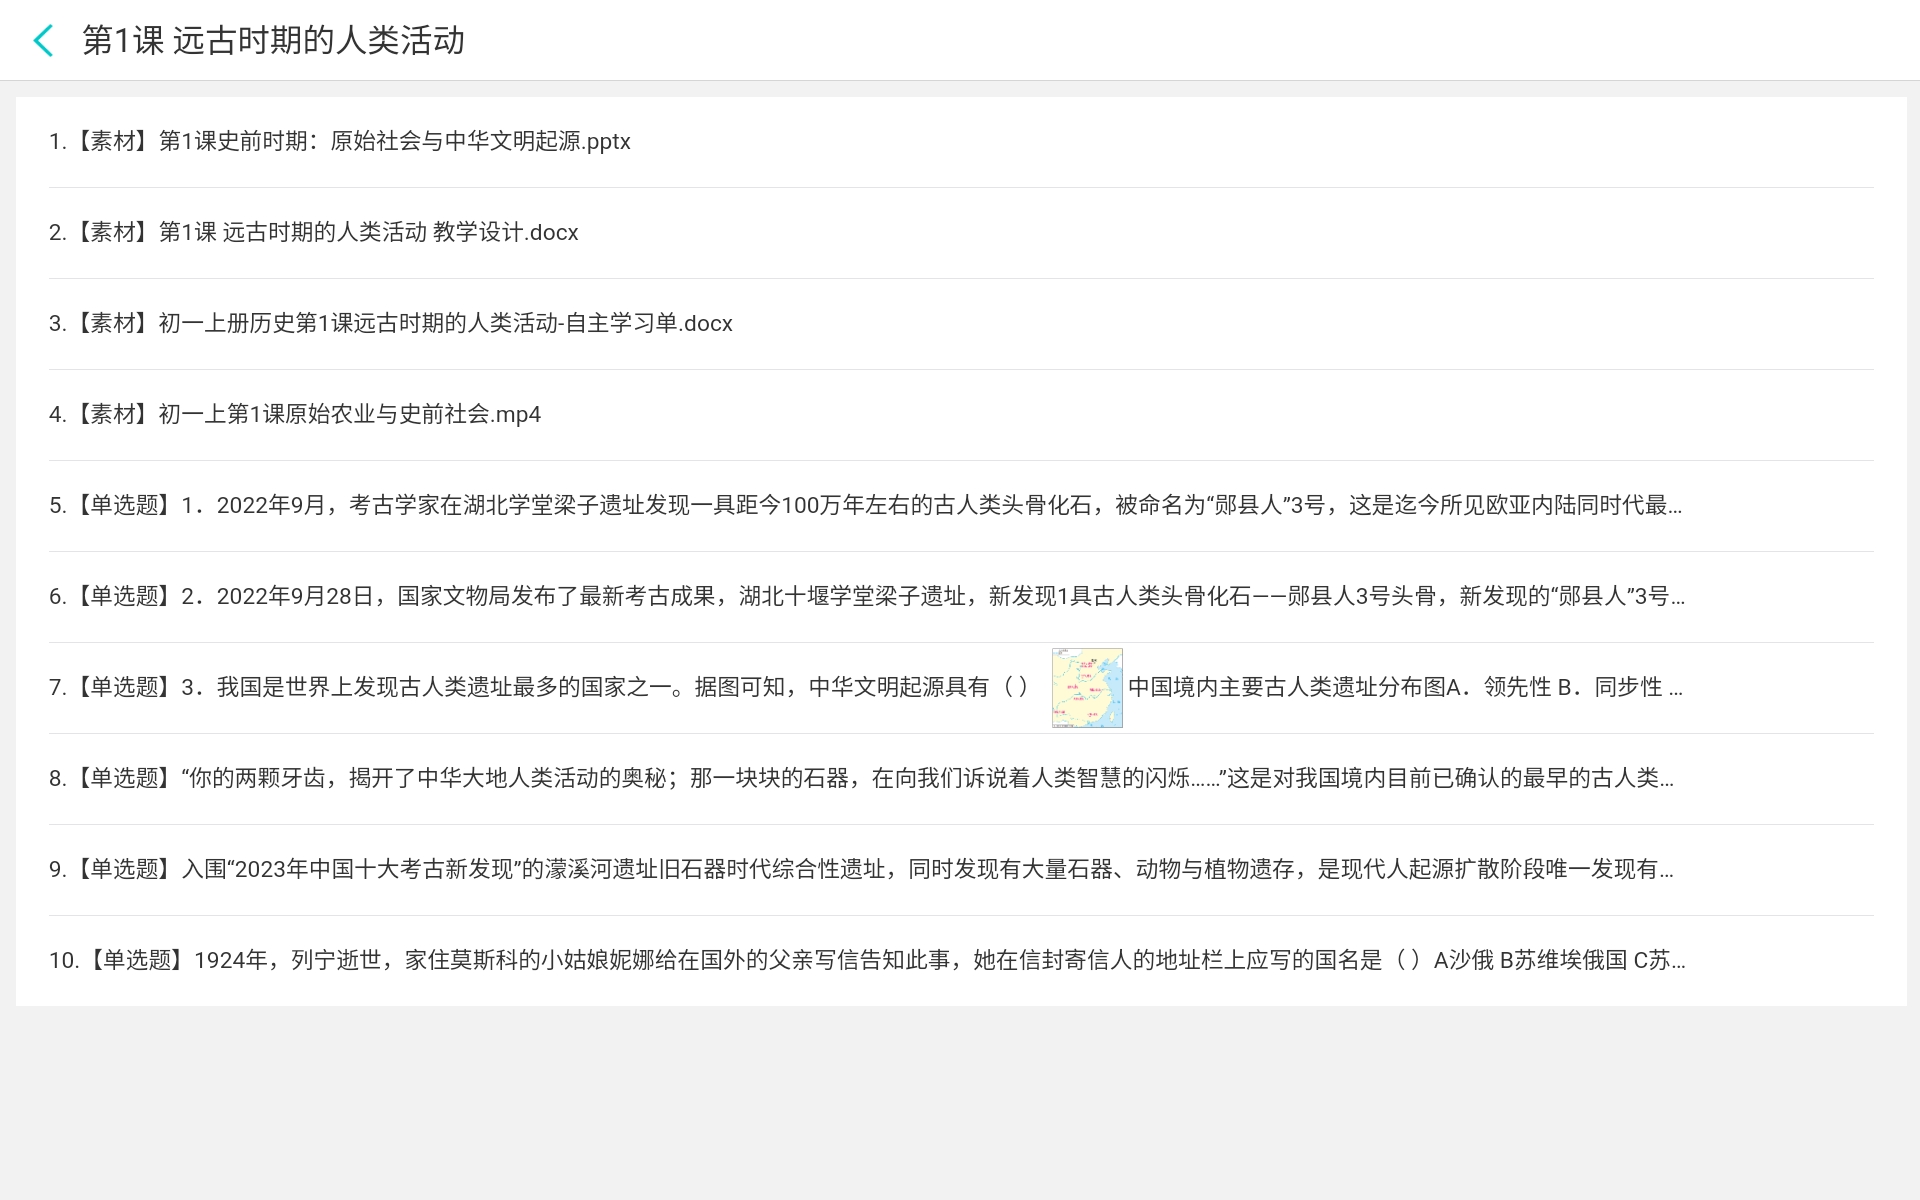Open the 自主学习单.docx worksheet item
Viewport: 1920px width, 1200px height.
click(x=445, y=324)
